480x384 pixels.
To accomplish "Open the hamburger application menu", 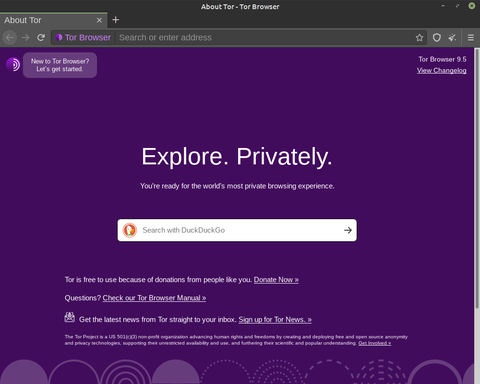I will pyautogui.click(x=471, y=38).
